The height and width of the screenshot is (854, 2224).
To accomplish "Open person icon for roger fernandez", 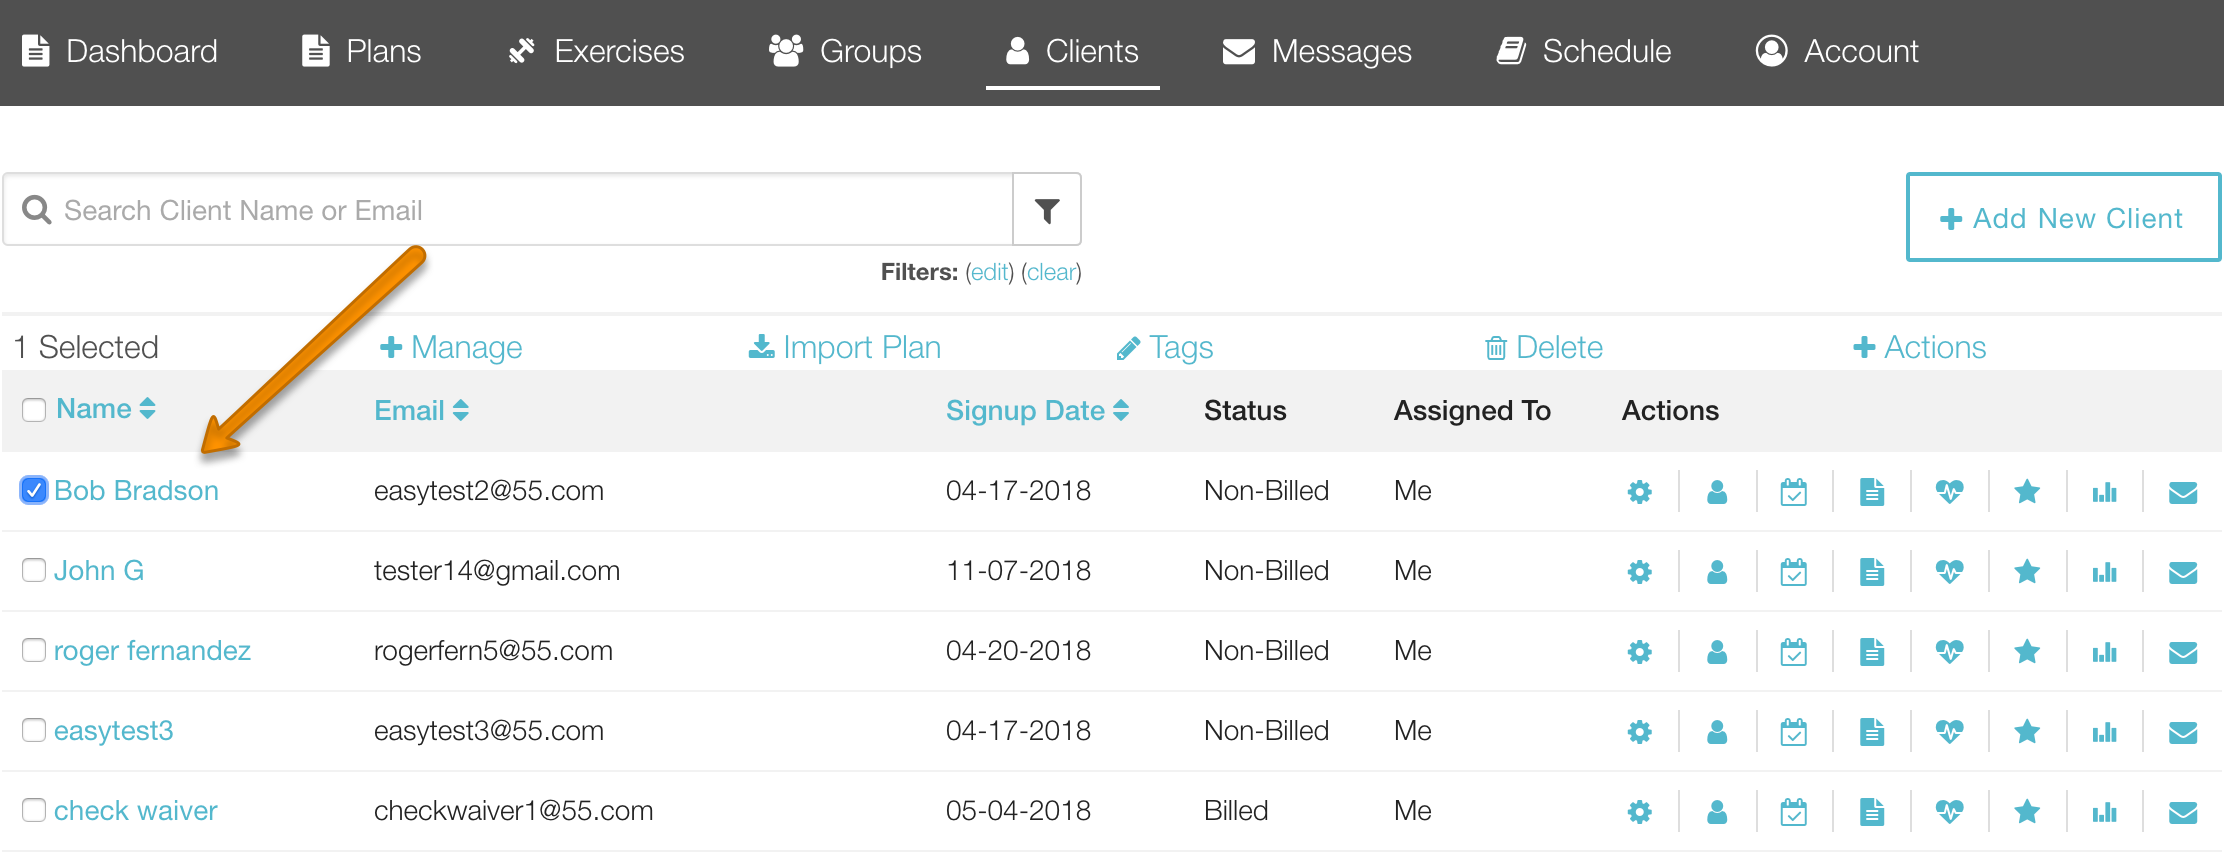I will 1717,651.
